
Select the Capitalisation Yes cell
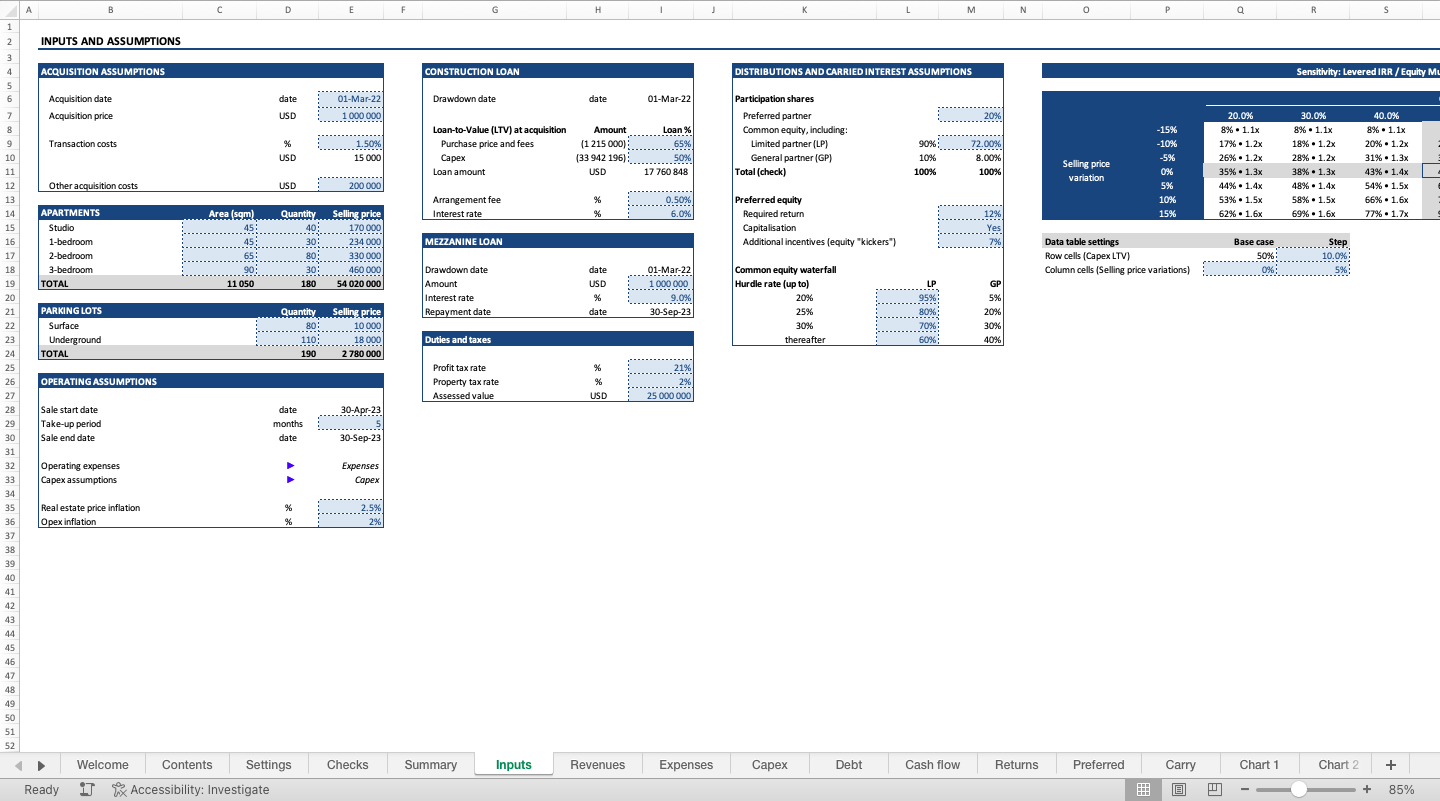coord(971,228)
